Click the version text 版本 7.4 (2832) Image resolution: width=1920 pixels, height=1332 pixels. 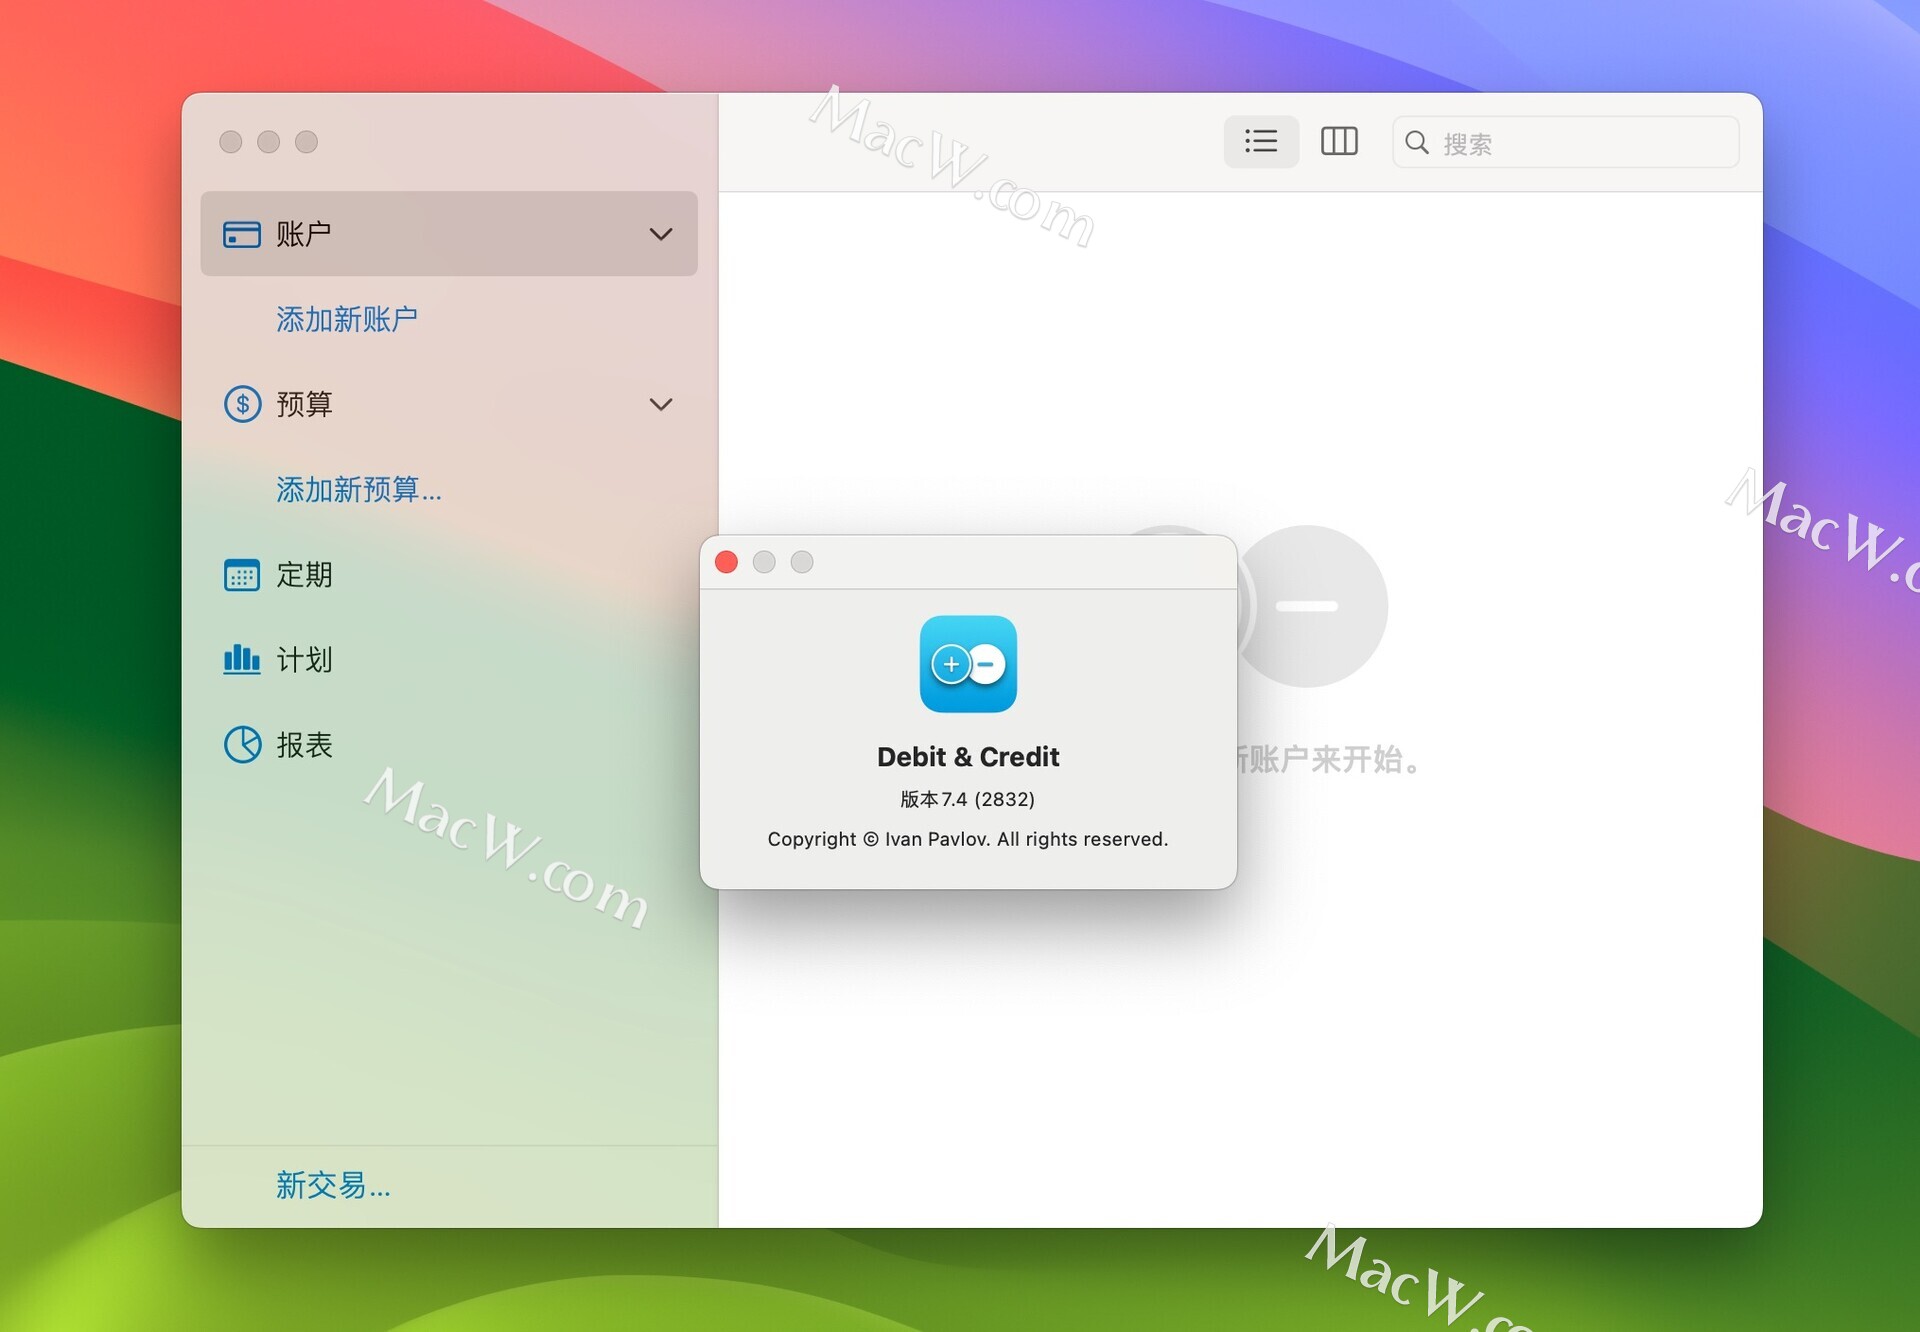(x=968, y=799)
